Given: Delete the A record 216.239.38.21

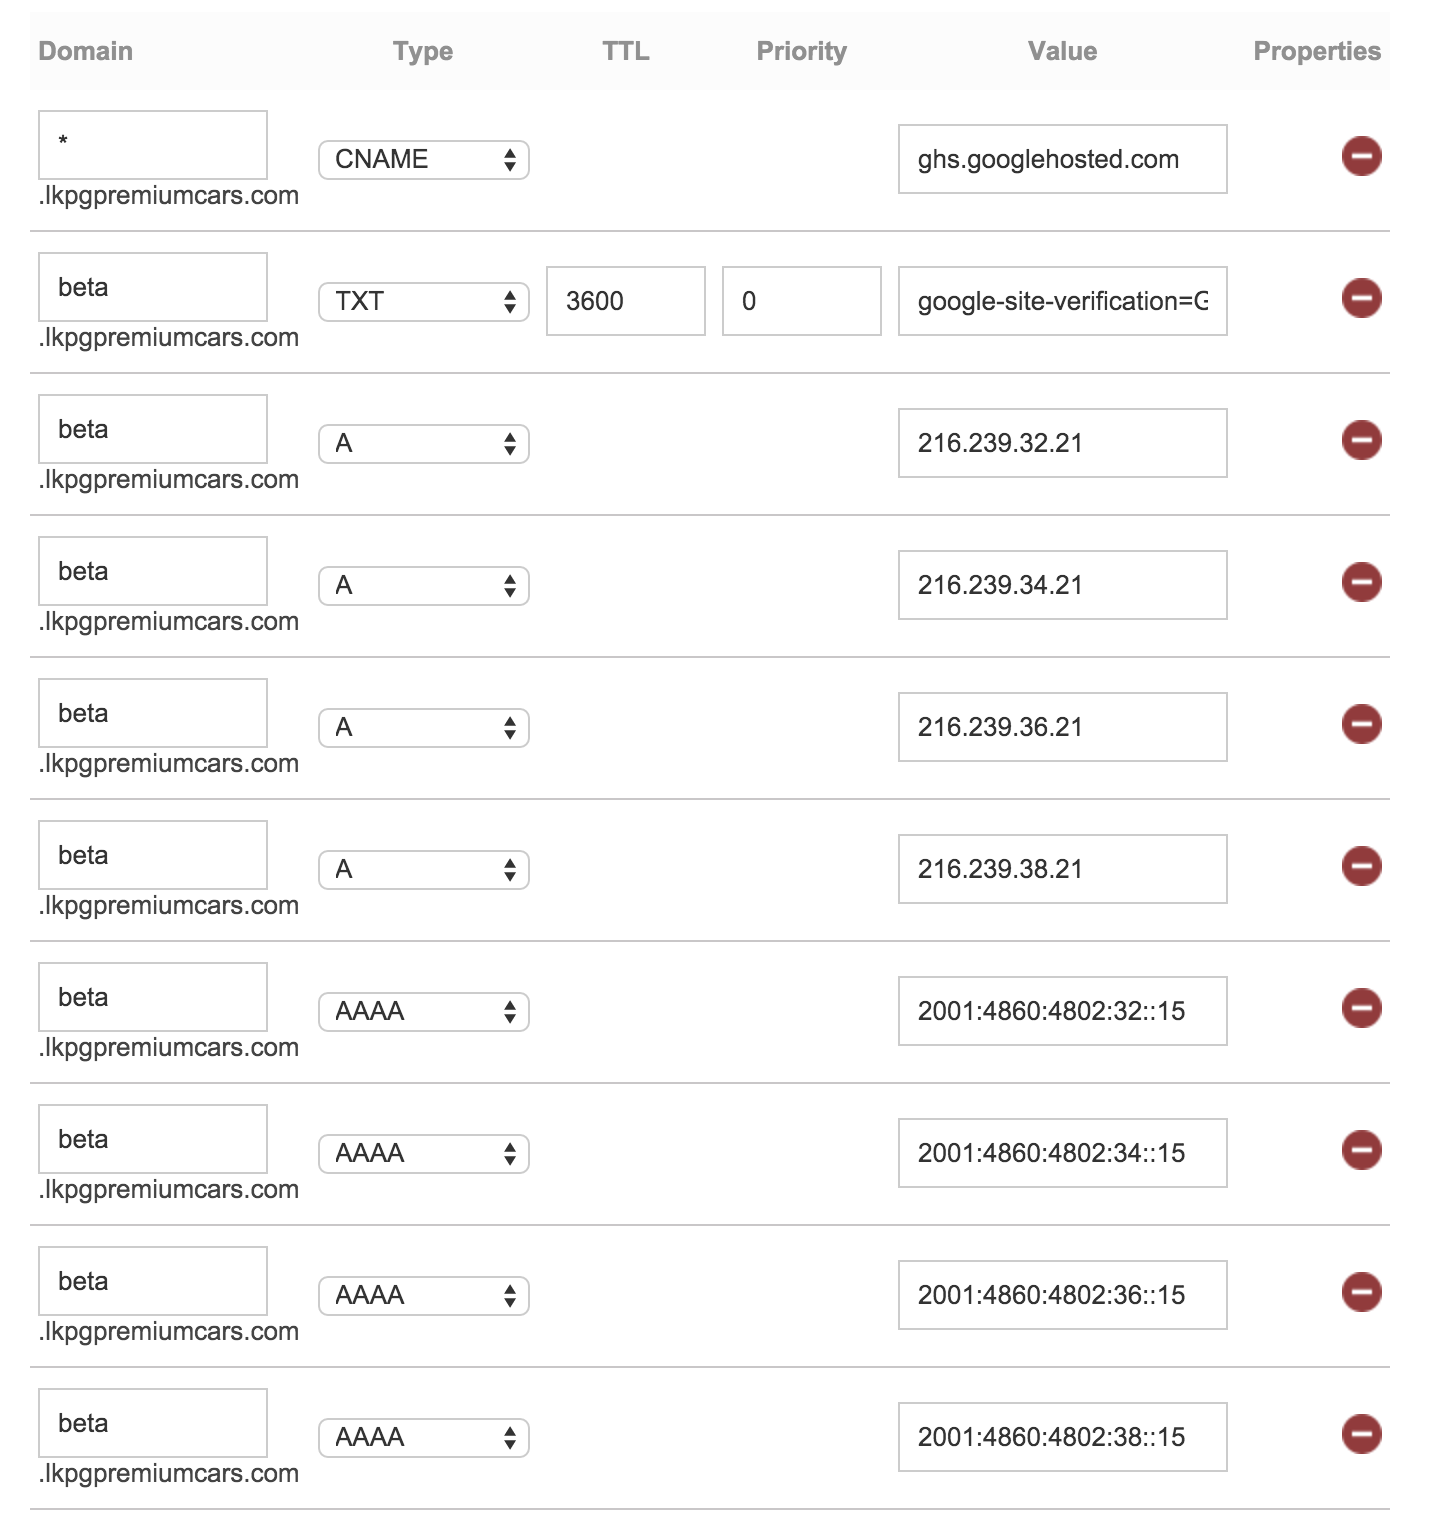Looking at the screenshot, I should pyautogui.click(x=1361, y=866).
